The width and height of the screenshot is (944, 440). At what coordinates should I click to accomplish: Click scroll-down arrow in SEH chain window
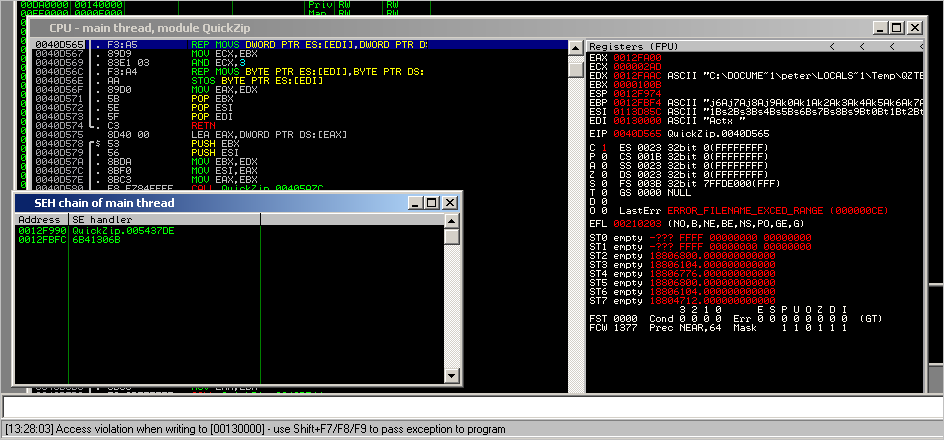[x=452, y=375]
